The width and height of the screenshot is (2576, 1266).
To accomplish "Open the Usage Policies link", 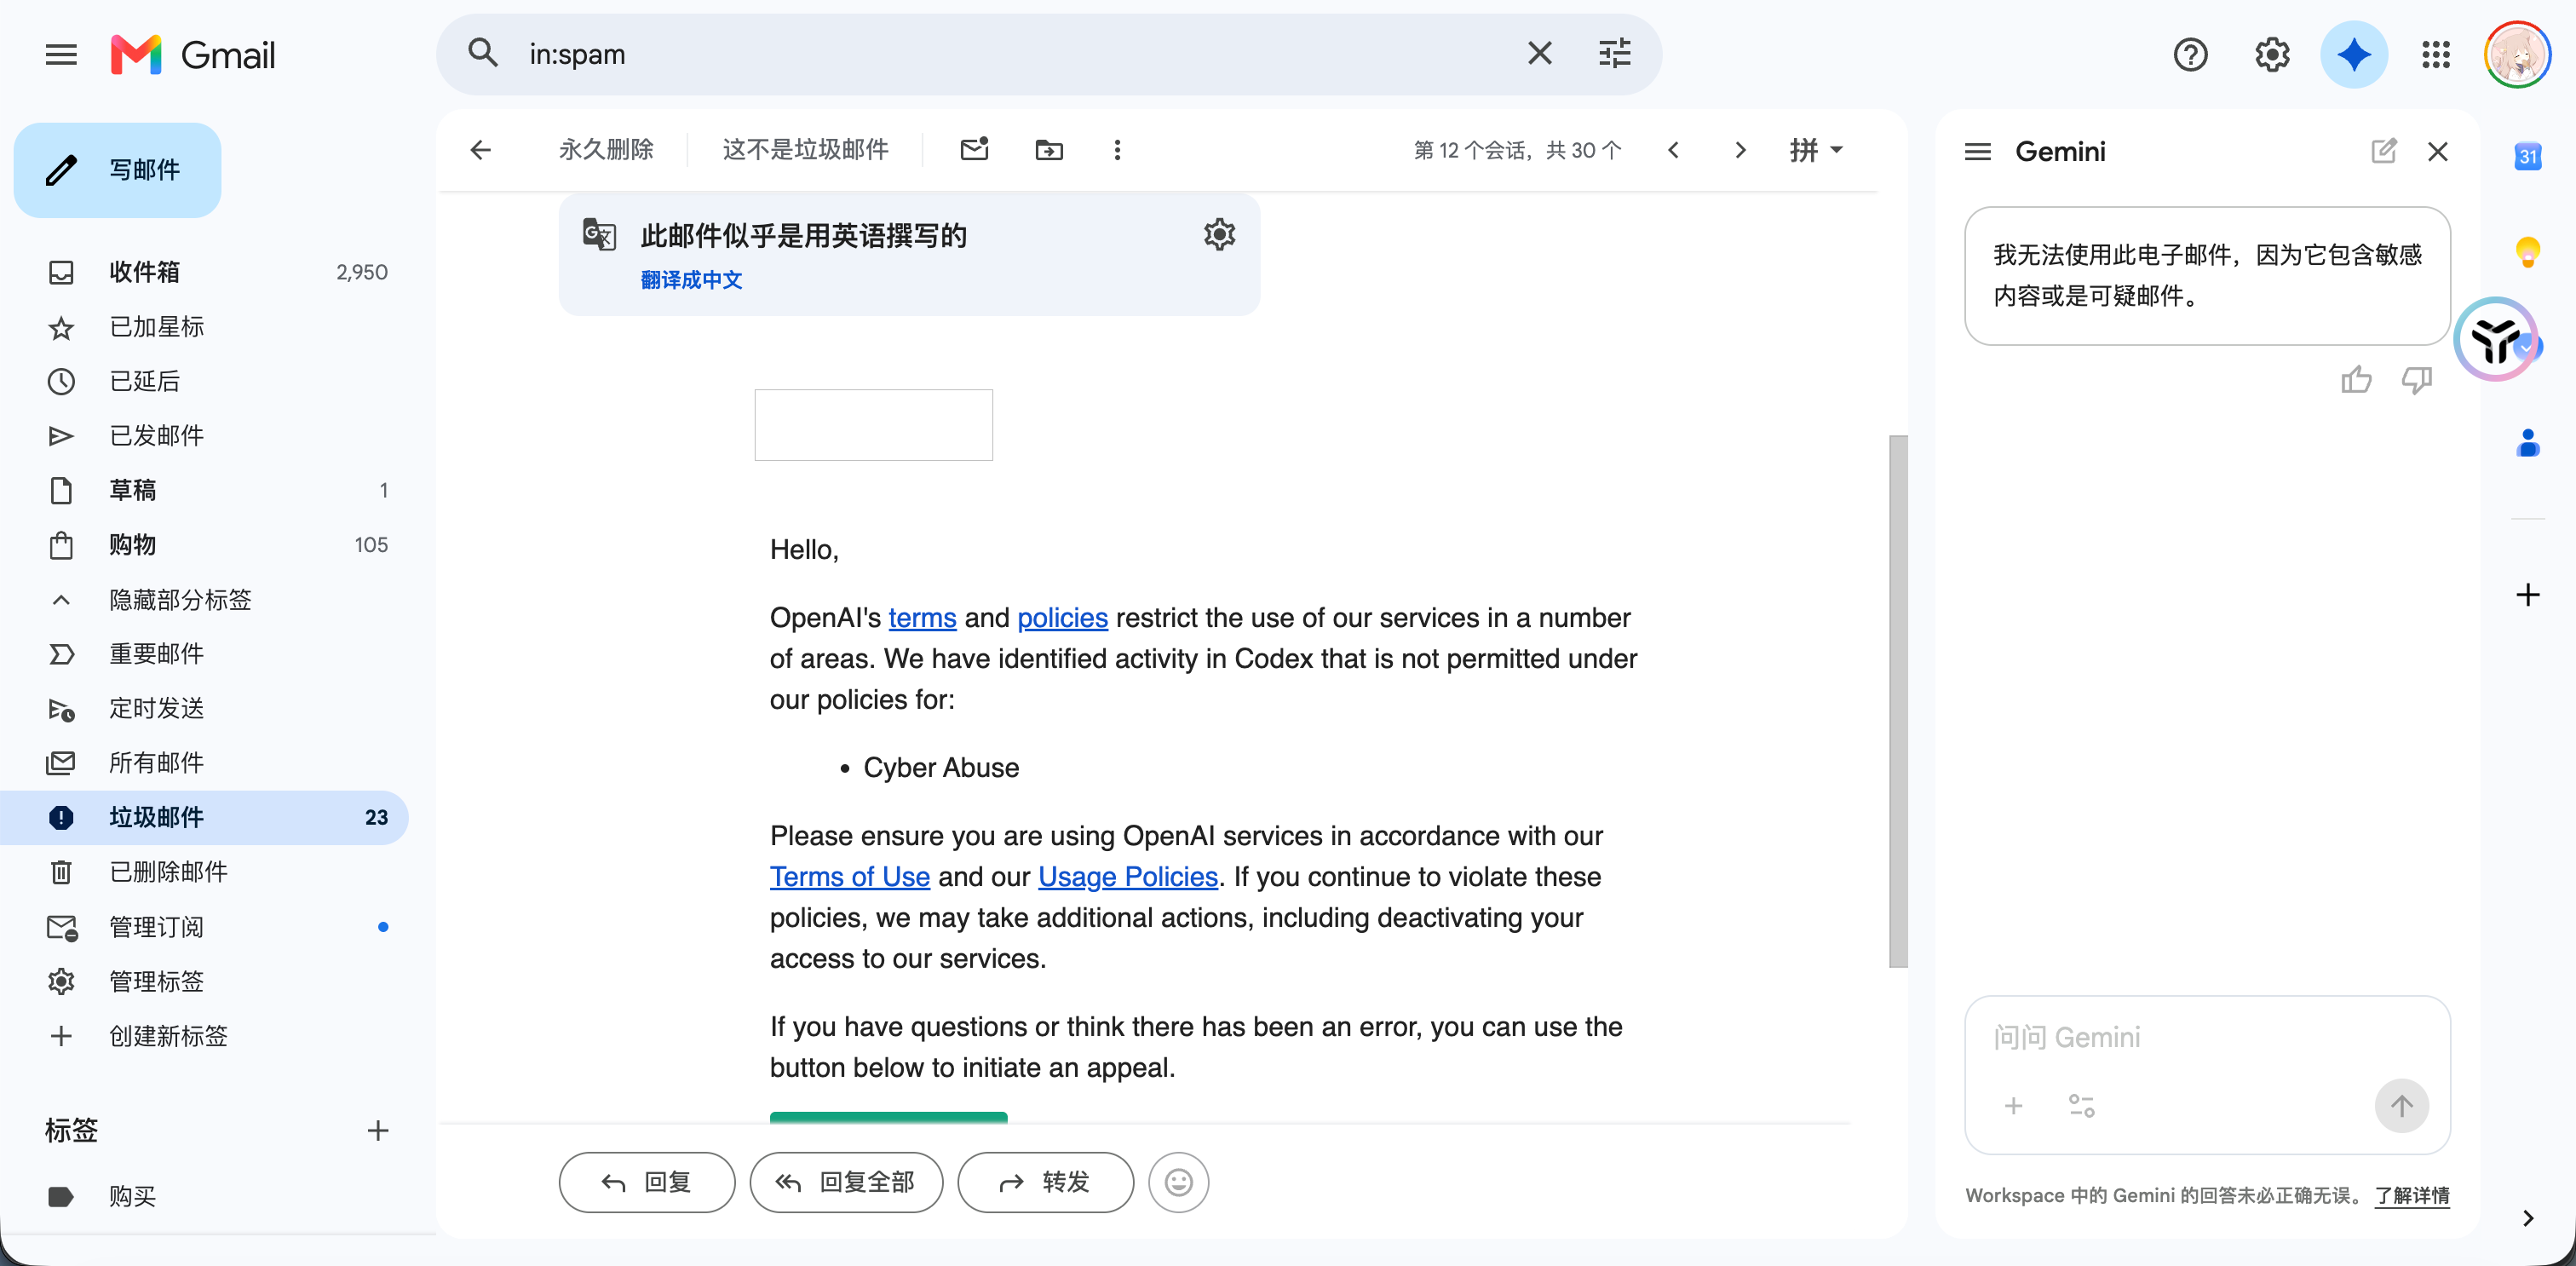I will 1128,877.
